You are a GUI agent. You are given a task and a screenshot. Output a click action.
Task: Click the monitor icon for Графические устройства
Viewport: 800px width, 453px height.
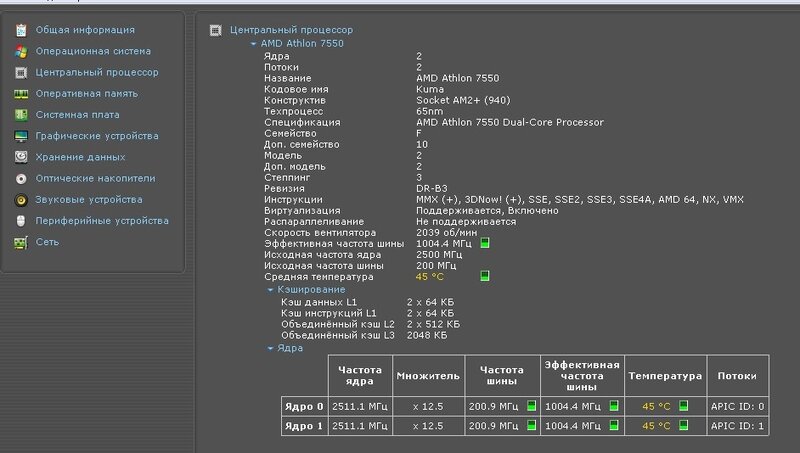(x=21, y=136)
